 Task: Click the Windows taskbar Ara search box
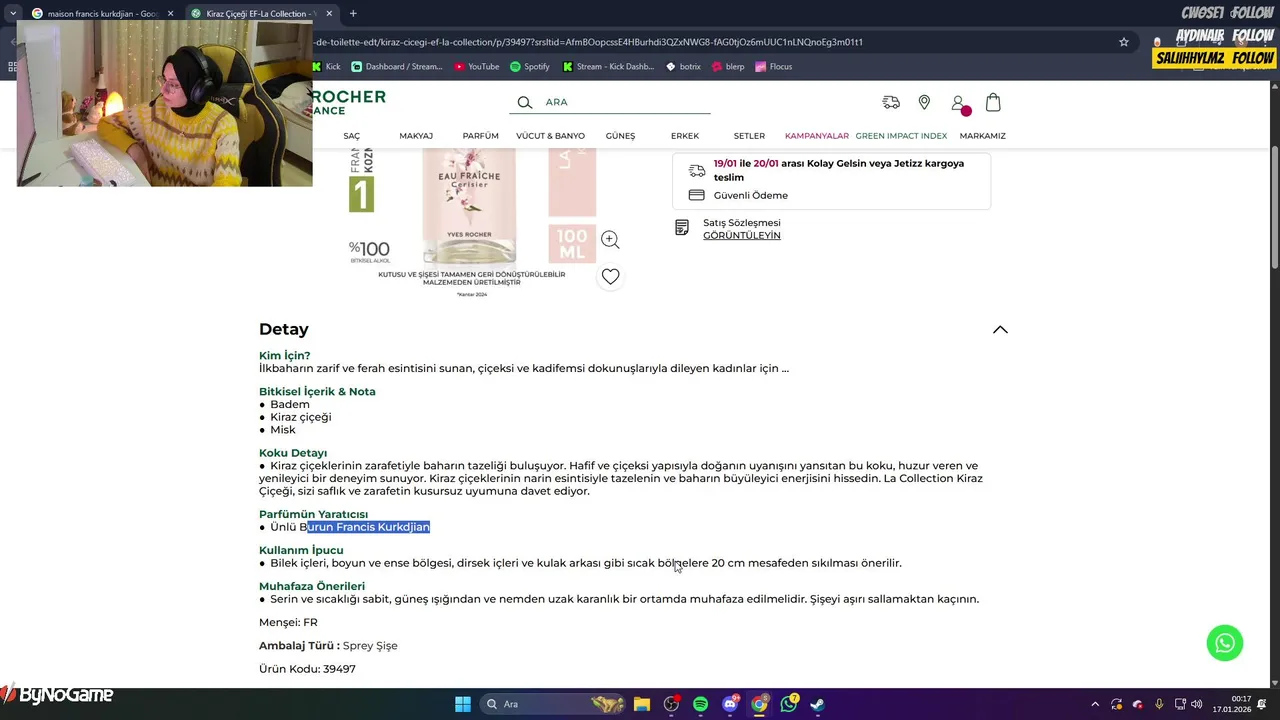(553, 704)
